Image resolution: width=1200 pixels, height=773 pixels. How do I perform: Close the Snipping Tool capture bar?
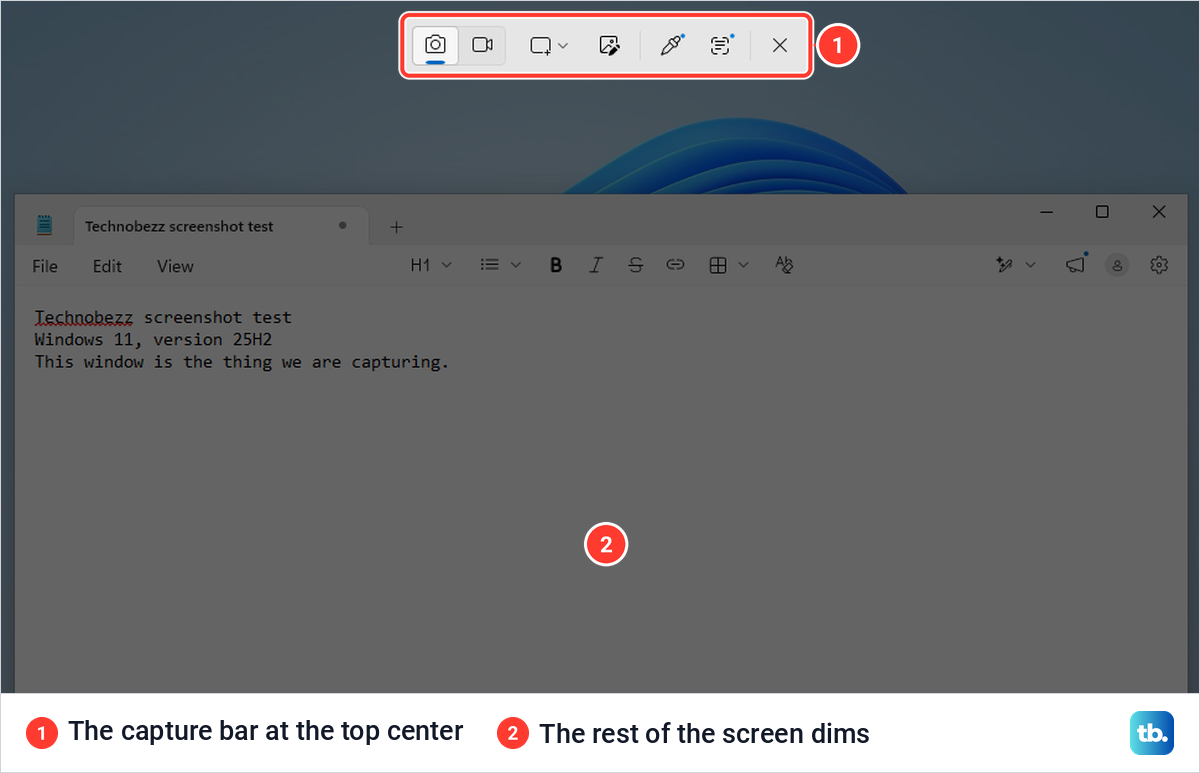tap(780, 45)
